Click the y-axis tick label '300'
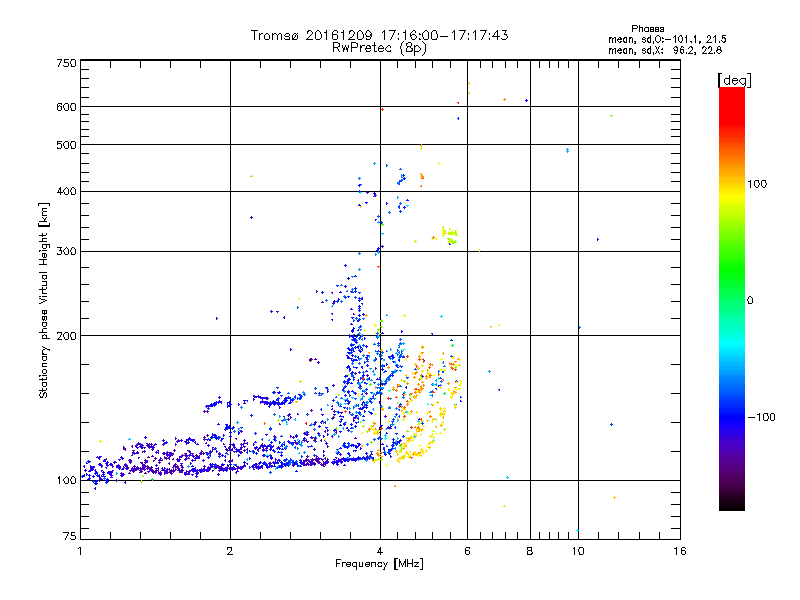800x600 pixels. (66, 252)
